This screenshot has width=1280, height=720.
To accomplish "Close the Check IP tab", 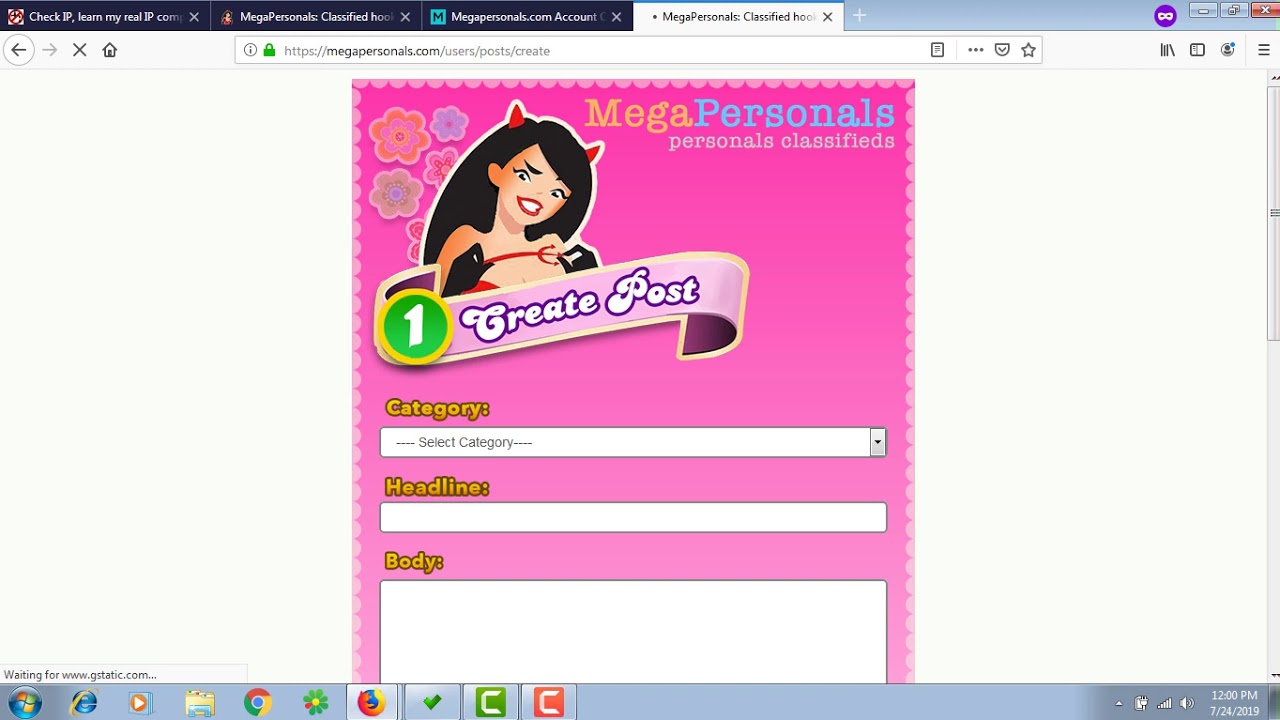I will click(x=194, y=17).
